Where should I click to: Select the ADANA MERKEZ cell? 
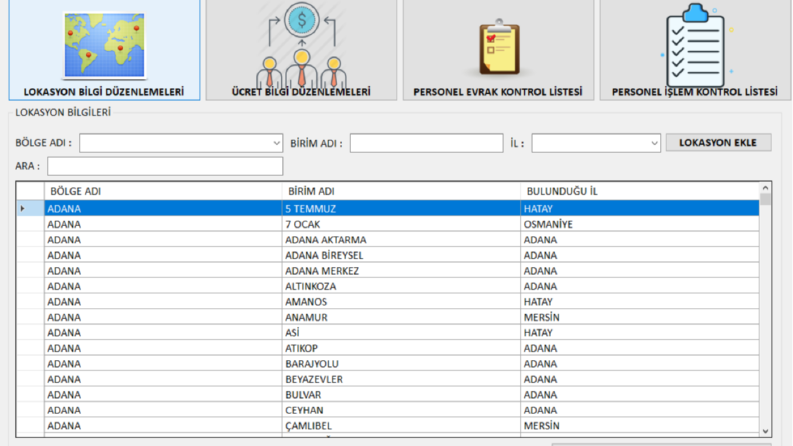click(x=401, y=271)
